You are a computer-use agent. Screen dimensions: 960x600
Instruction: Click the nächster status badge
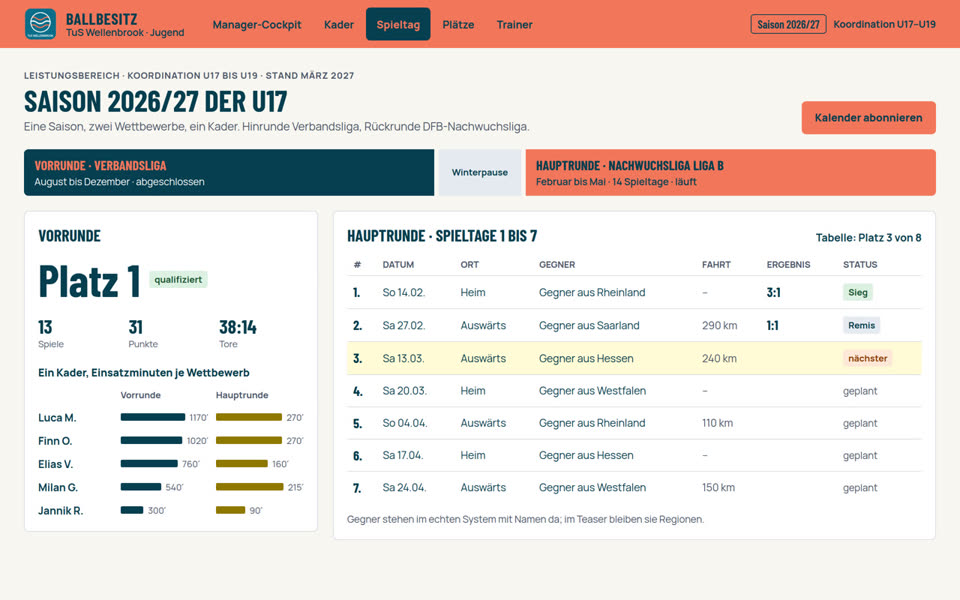(868, 359)
